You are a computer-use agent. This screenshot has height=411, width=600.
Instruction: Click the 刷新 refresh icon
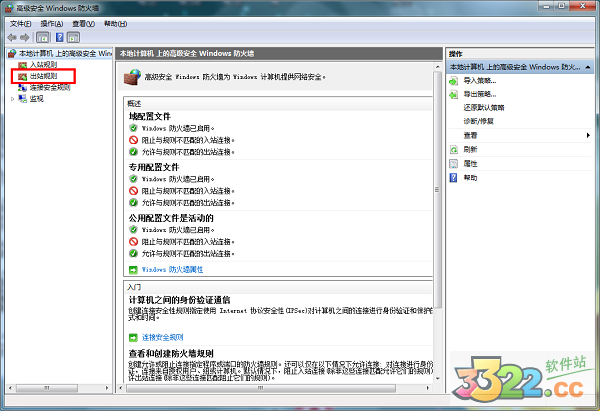point(453,150)
